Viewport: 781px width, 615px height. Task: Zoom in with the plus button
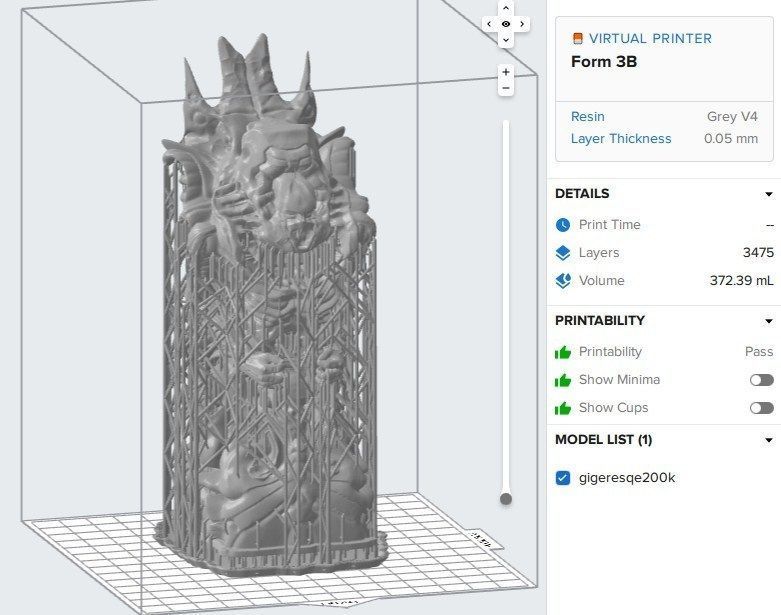point(506,72)
